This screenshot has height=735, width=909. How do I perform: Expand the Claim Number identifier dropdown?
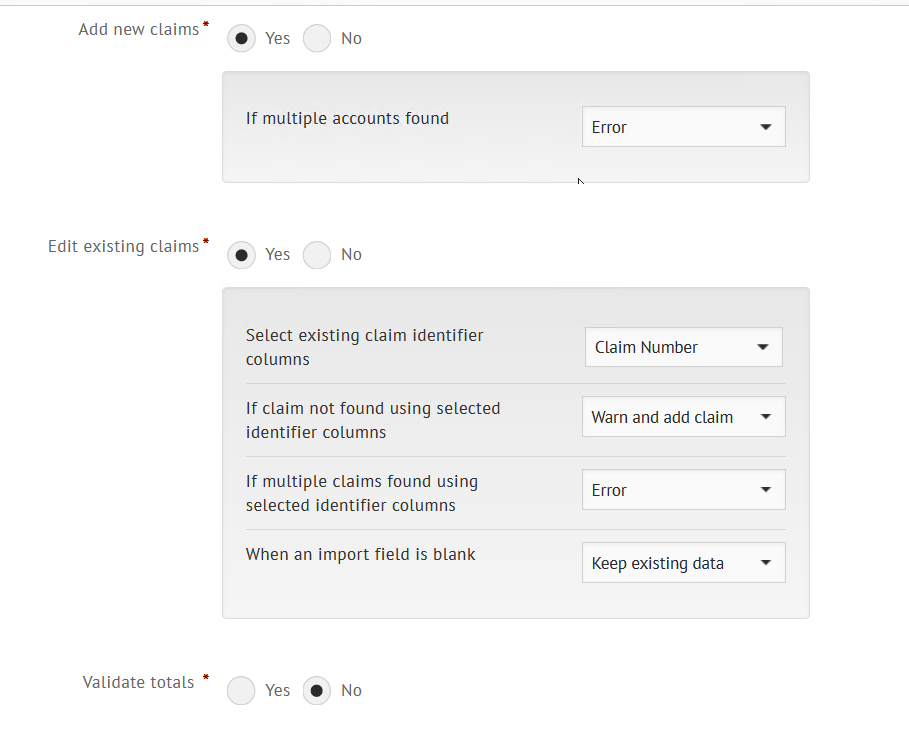pyautogui.click(x=683, y=347)
